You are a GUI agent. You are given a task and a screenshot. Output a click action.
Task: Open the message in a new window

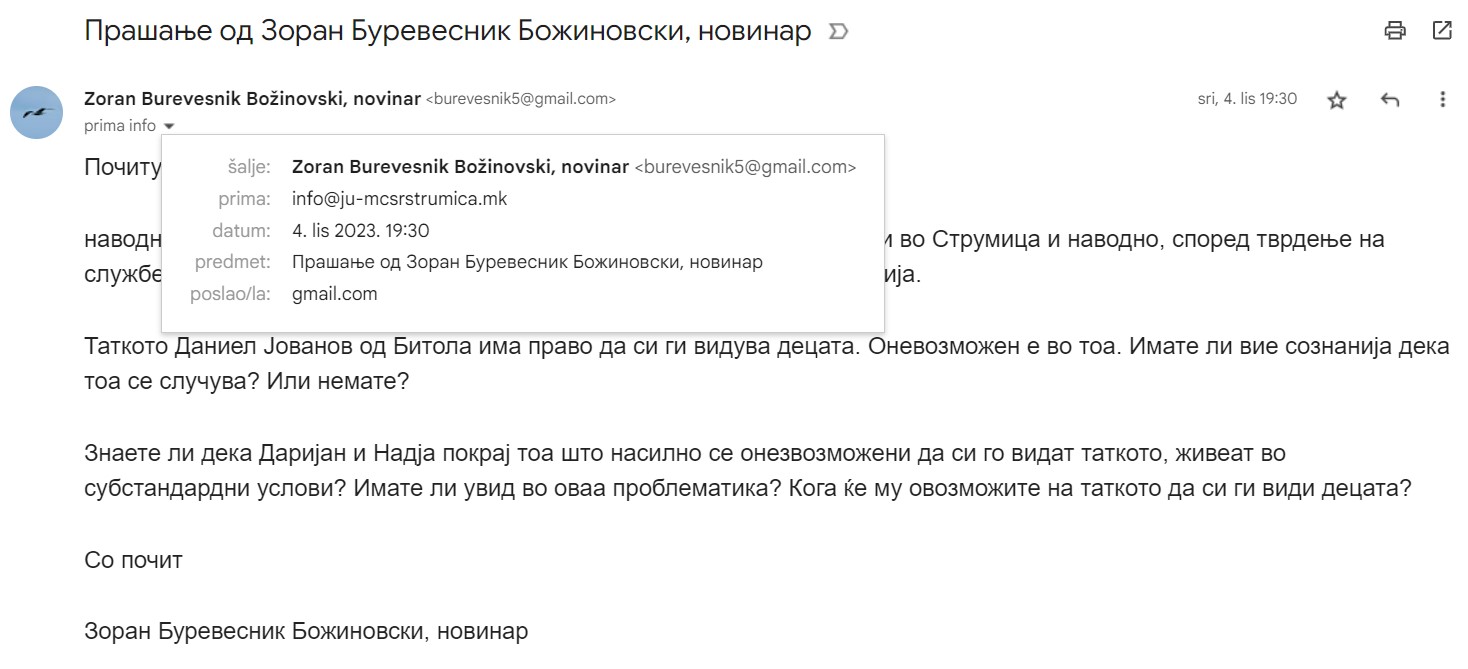coord(1442,30)
